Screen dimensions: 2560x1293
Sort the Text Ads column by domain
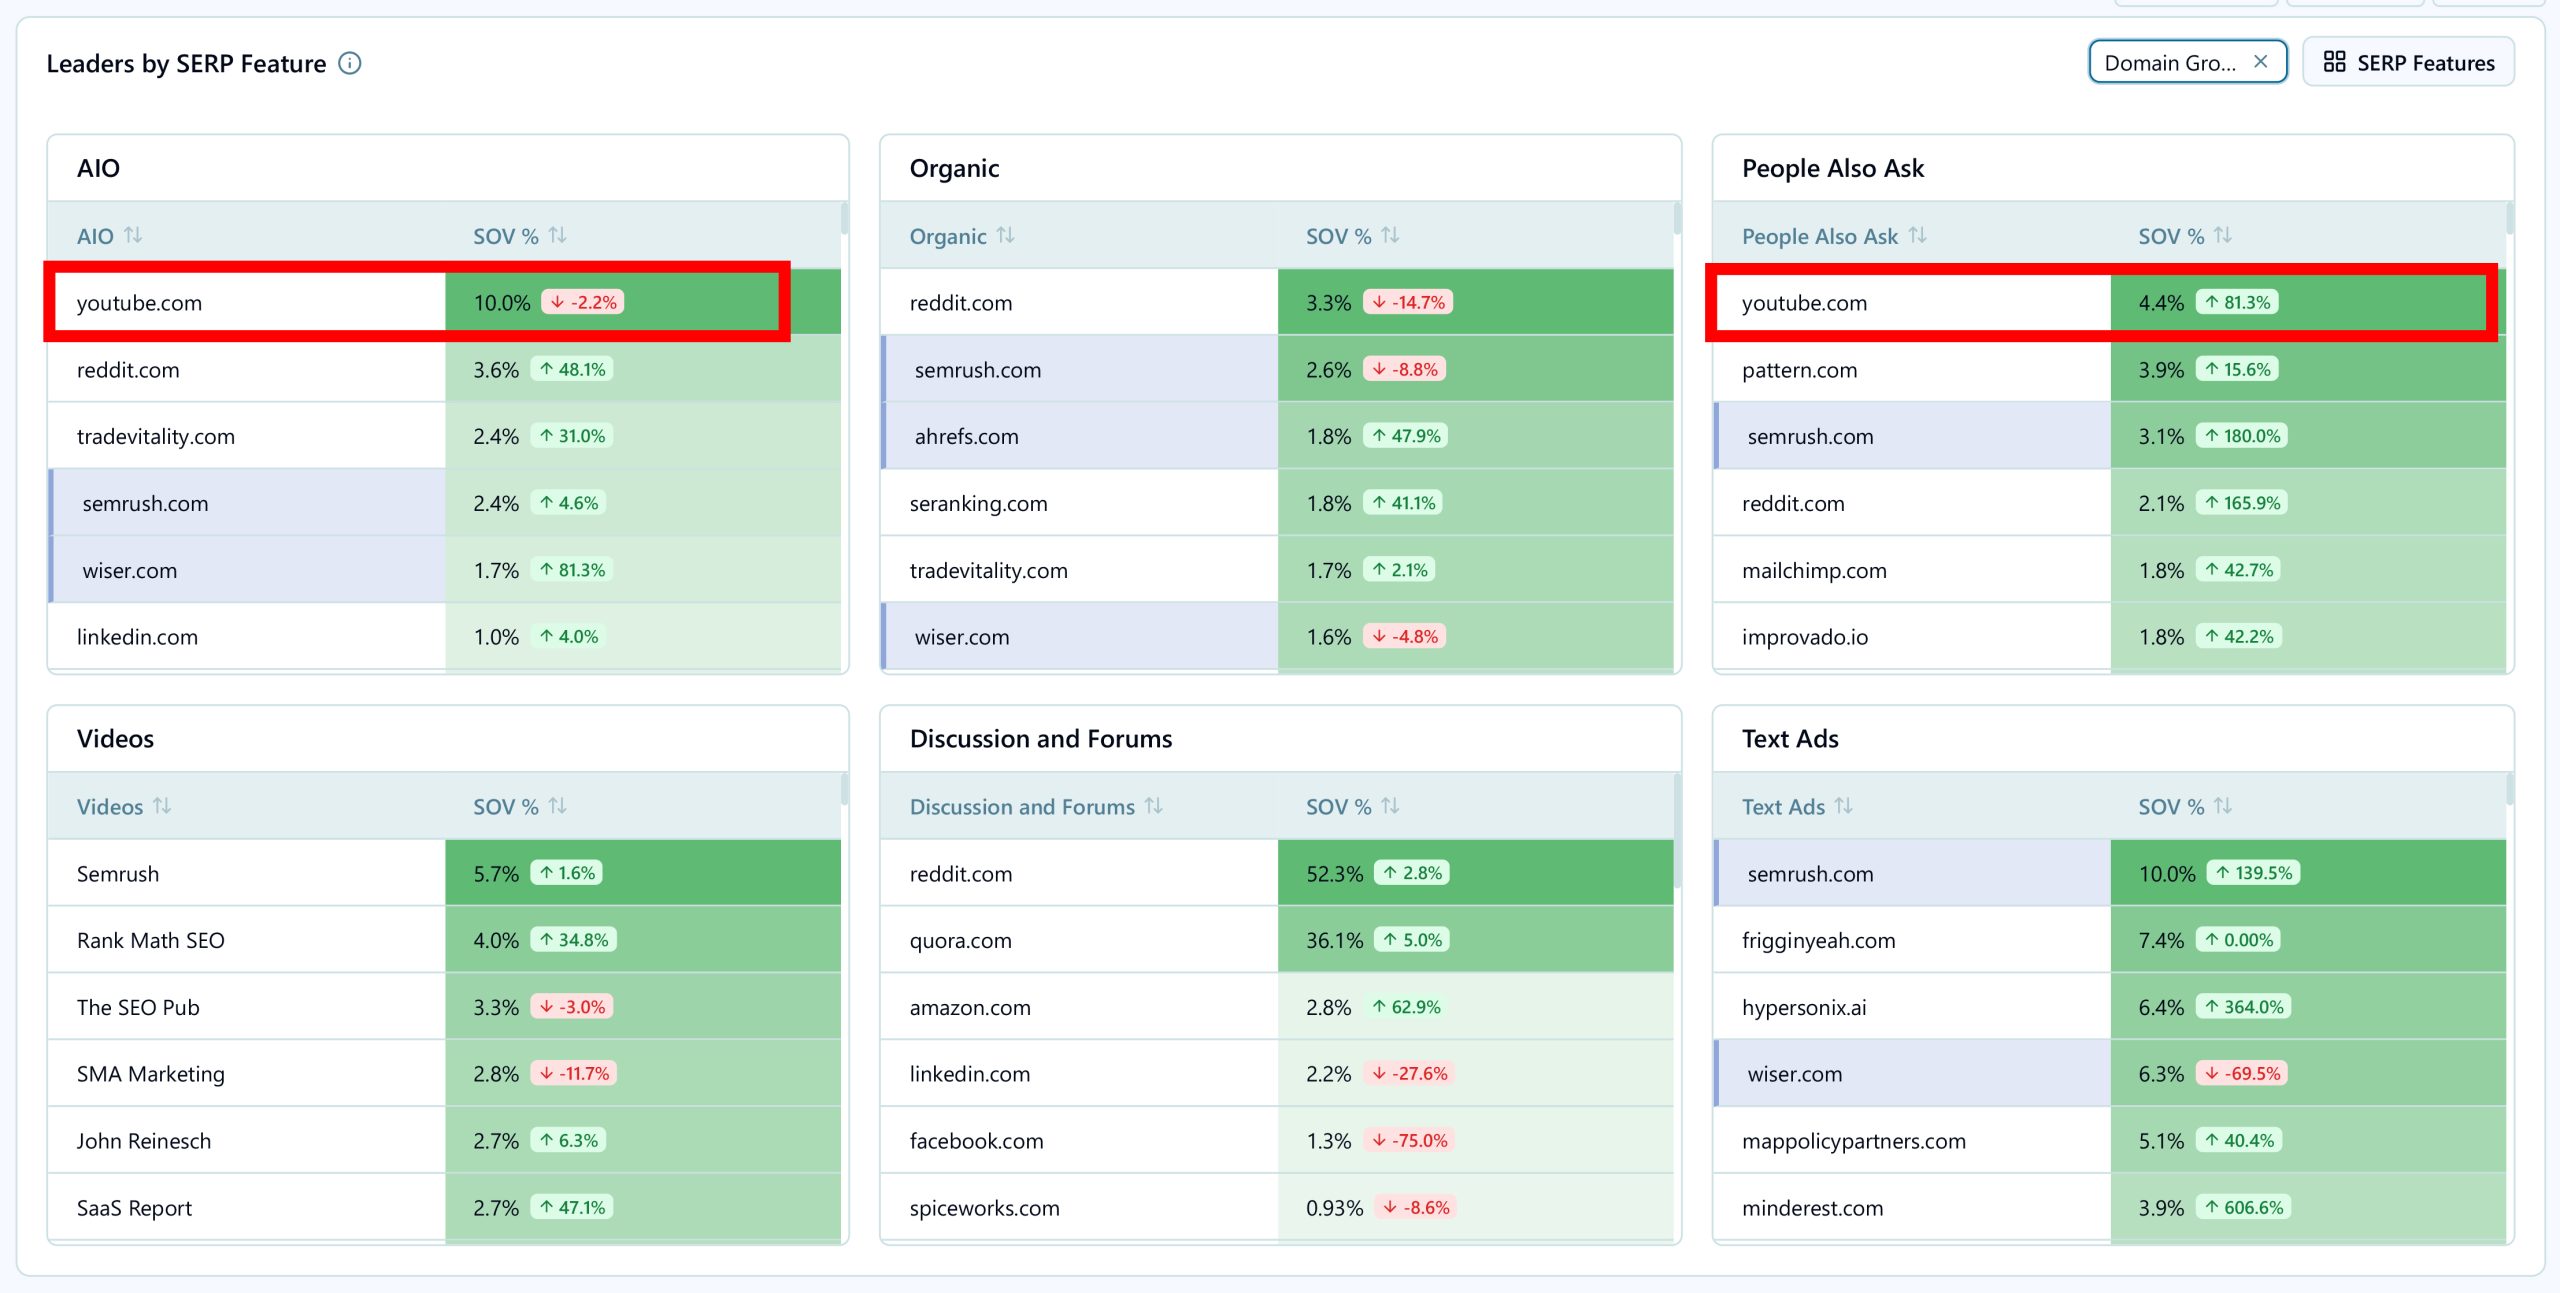pyautogui.click(x=1844, y=806)
